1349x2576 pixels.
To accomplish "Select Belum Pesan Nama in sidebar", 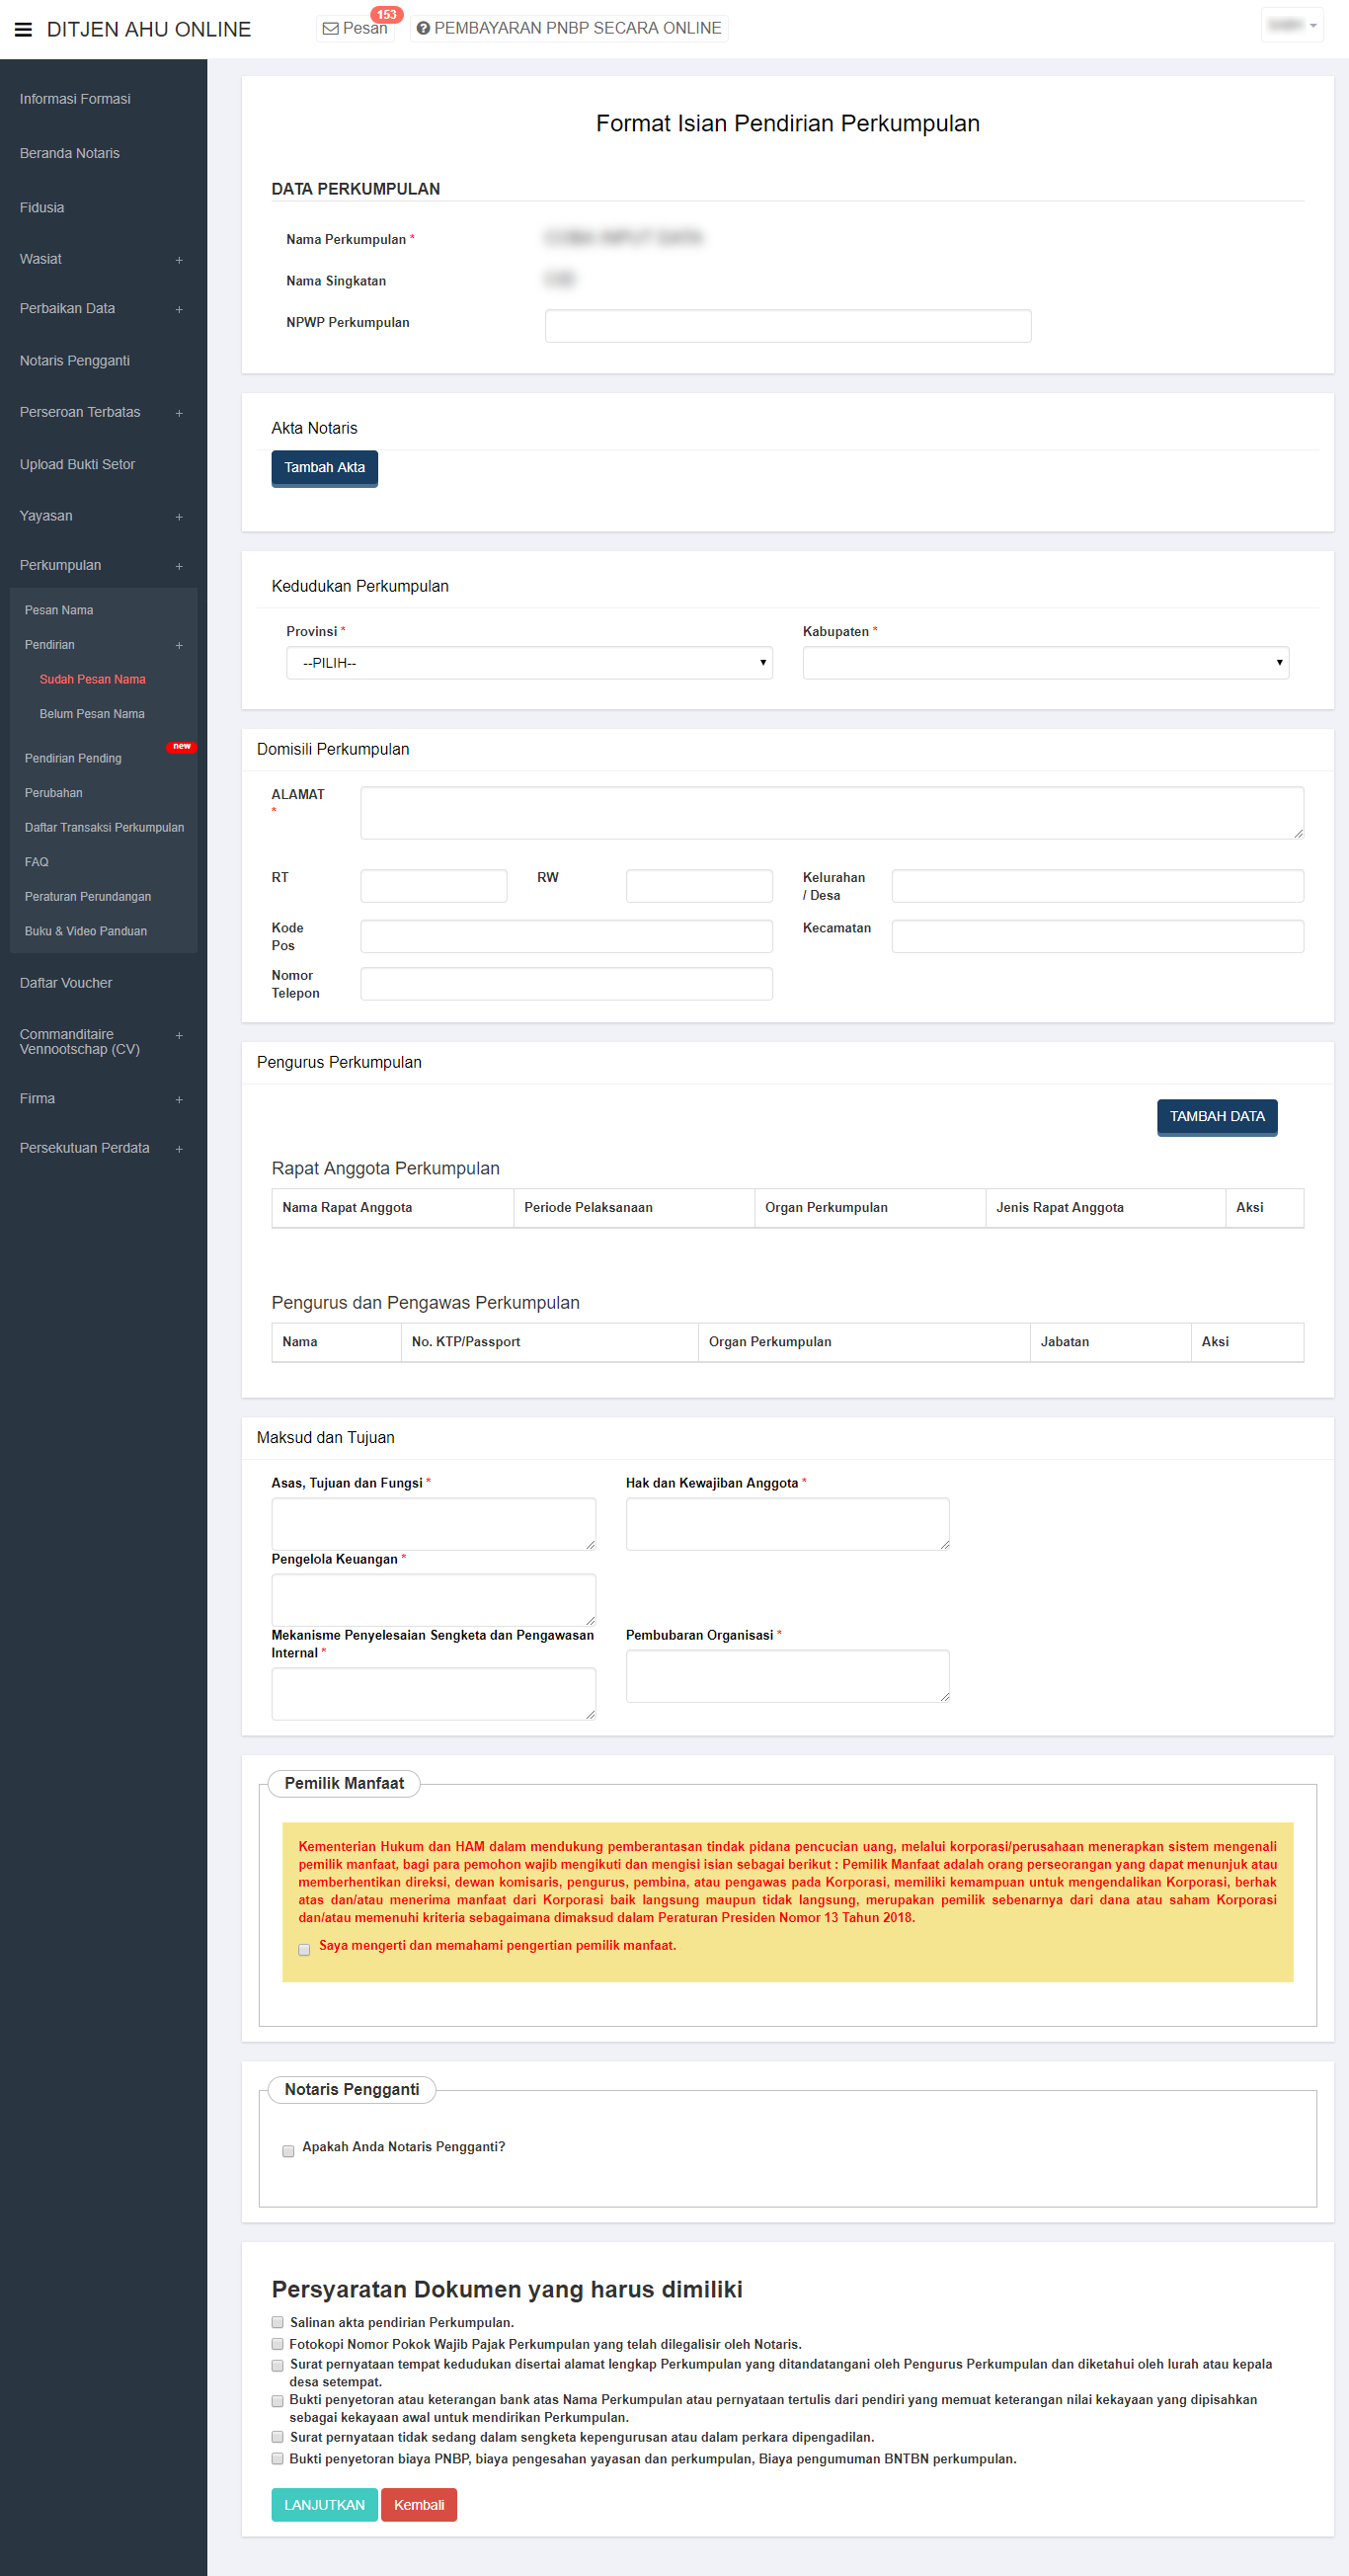I will click(92, 714).
